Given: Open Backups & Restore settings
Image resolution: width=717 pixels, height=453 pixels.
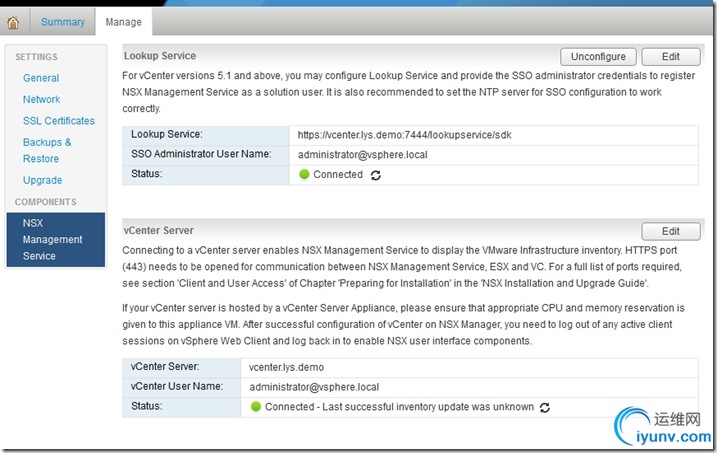Looking at the screenshot, I should (x=47, y=150).
